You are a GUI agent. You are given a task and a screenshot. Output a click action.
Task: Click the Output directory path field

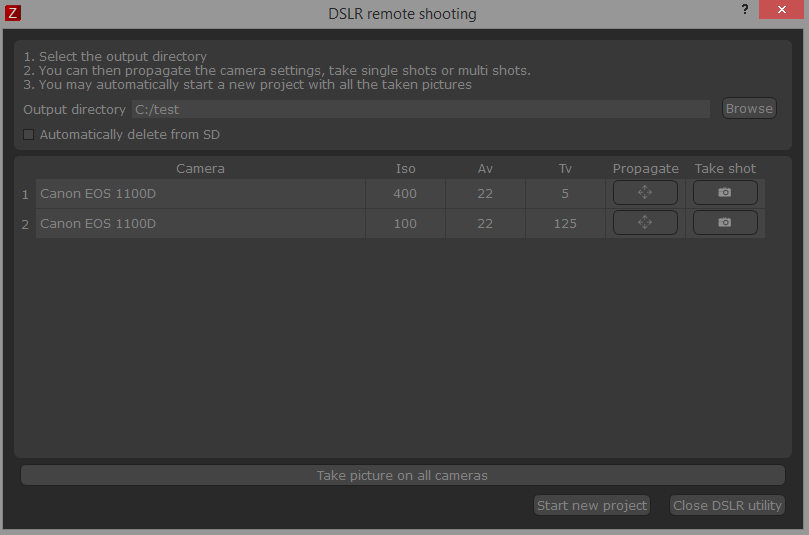click(420, 109)
